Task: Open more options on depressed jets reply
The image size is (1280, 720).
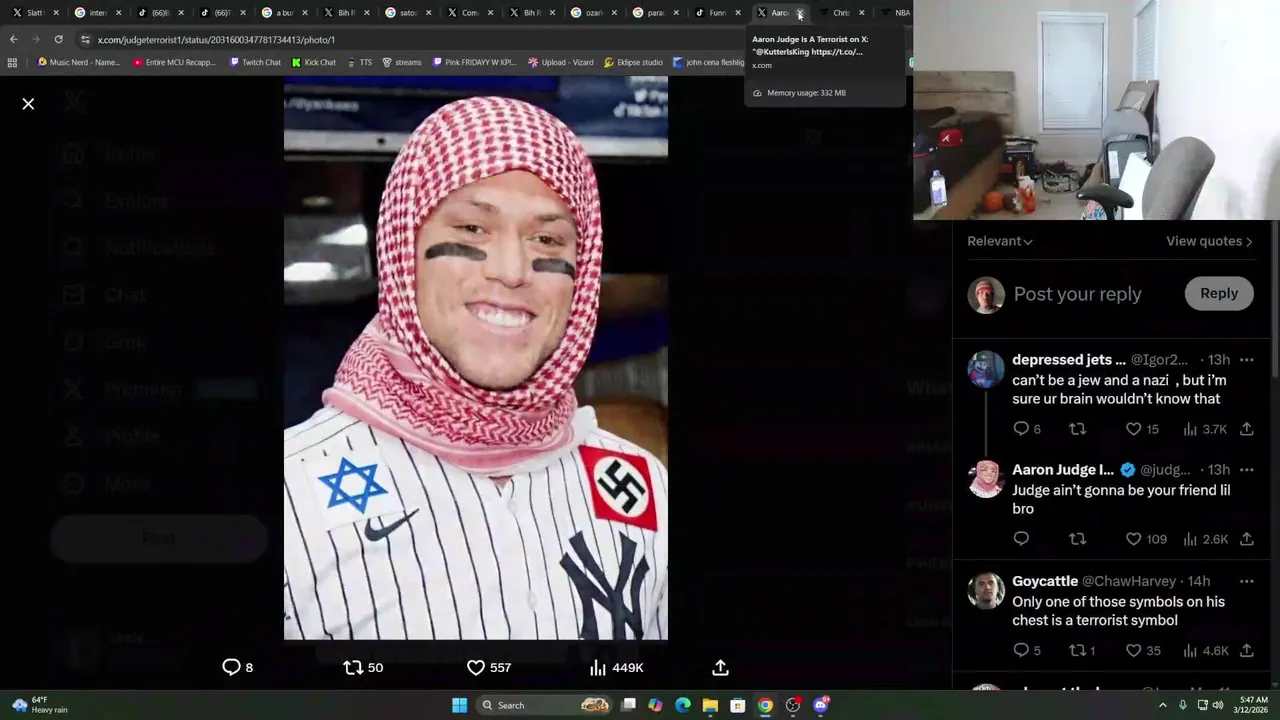Action: click(1246, 360)
